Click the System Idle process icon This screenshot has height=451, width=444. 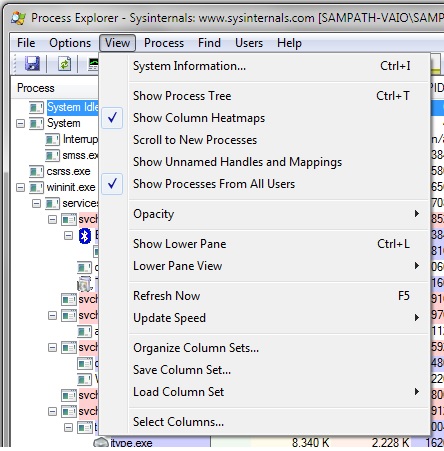(x=36, y=107)
